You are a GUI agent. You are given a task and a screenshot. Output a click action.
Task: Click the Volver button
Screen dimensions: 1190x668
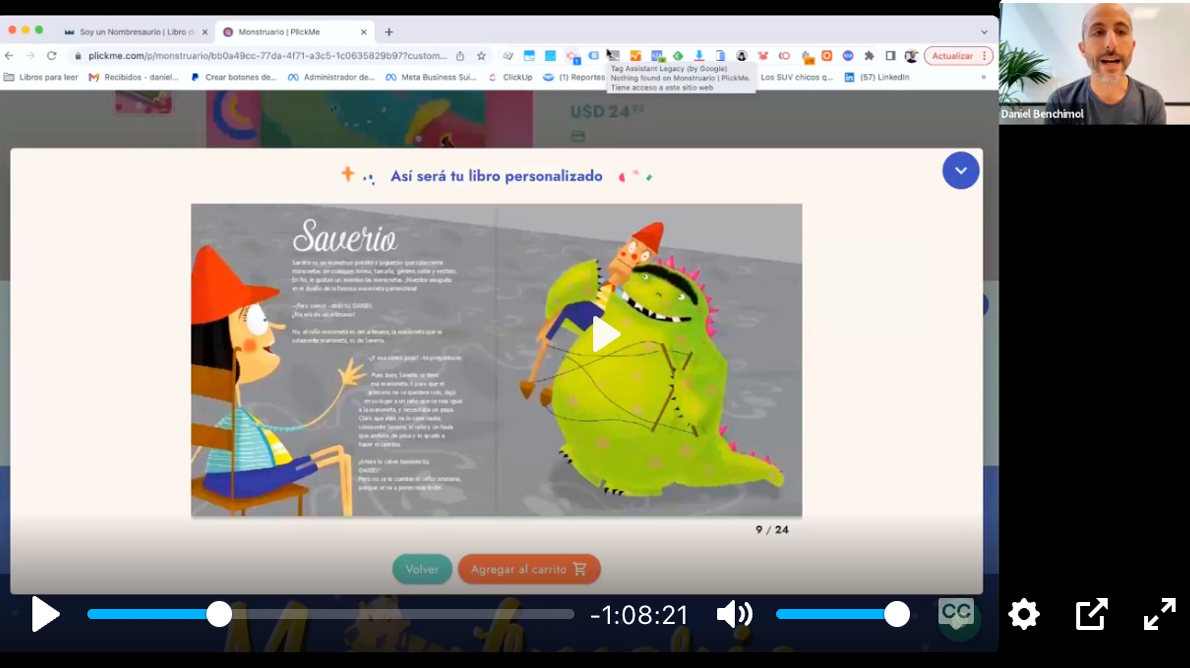pos(422,569)
